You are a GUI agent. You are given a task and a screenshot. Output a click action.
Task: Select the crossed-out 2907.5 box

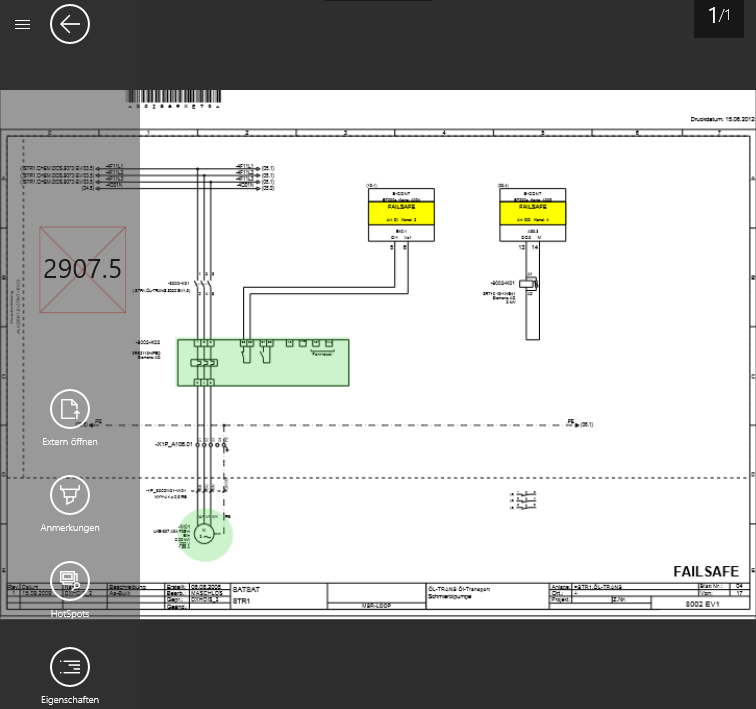[83, 269]
